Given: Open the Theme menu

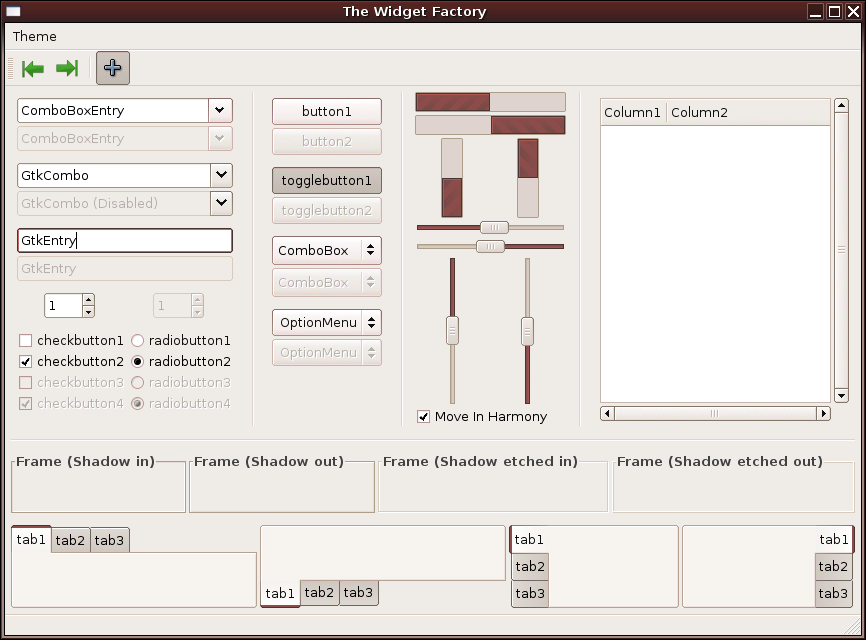Looking at the screenshot, I should click(x=35, y=37).
